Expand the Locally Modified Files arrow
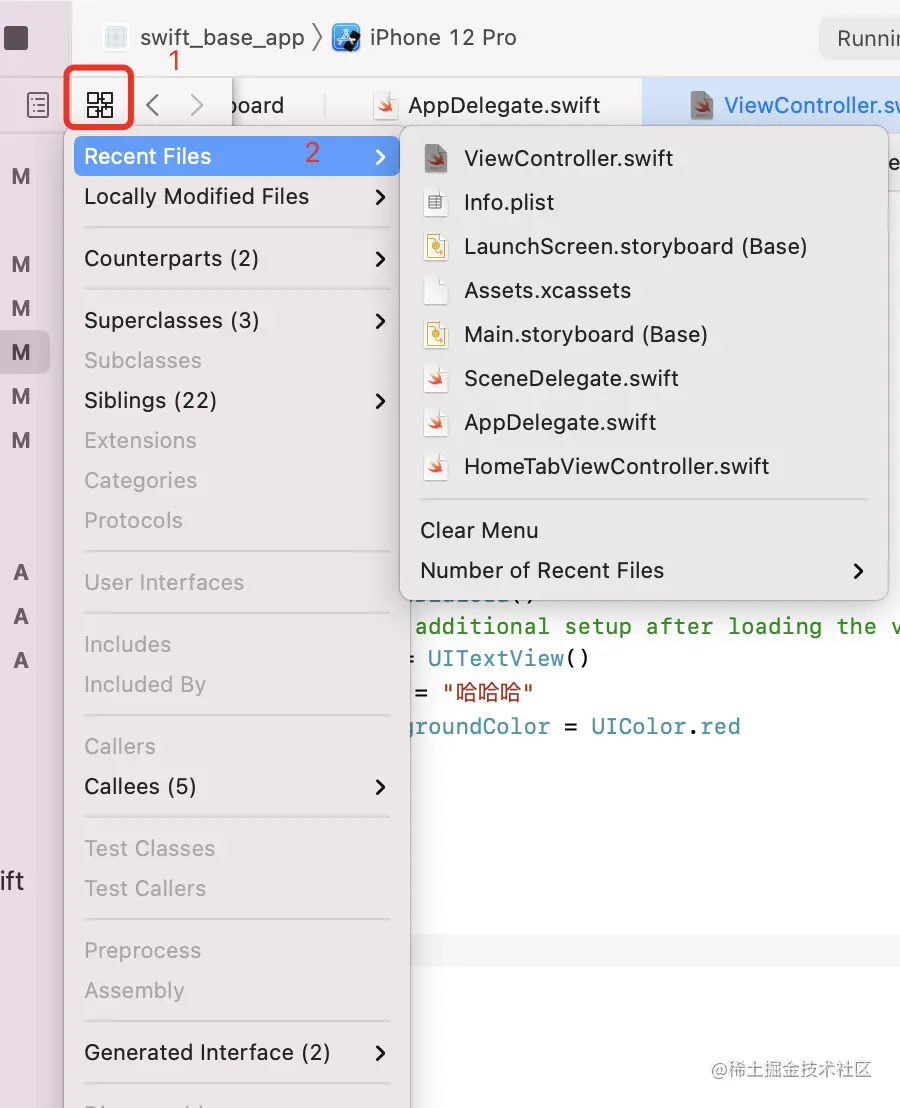Image resolution: width=900 pixels, height=1108 pixels. coord(381,197)
